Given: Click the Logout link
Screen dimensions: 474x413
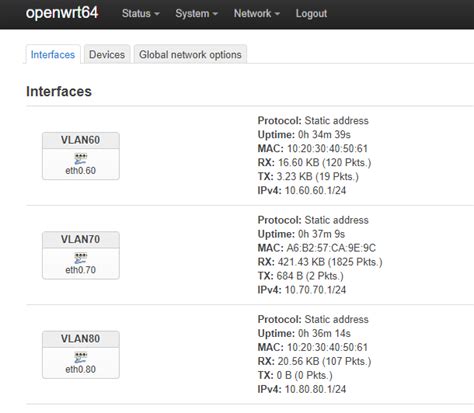Looking at the screenshot, I should pyautogui.click(x=311, y=14).
